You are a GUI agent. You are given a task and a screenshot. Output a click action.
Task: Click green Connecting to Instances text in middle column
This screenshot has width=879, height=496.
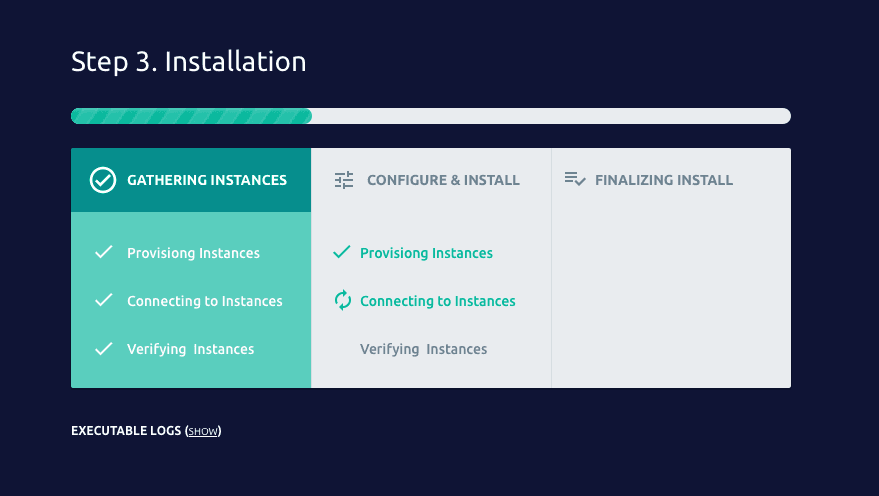click(437, 302)
